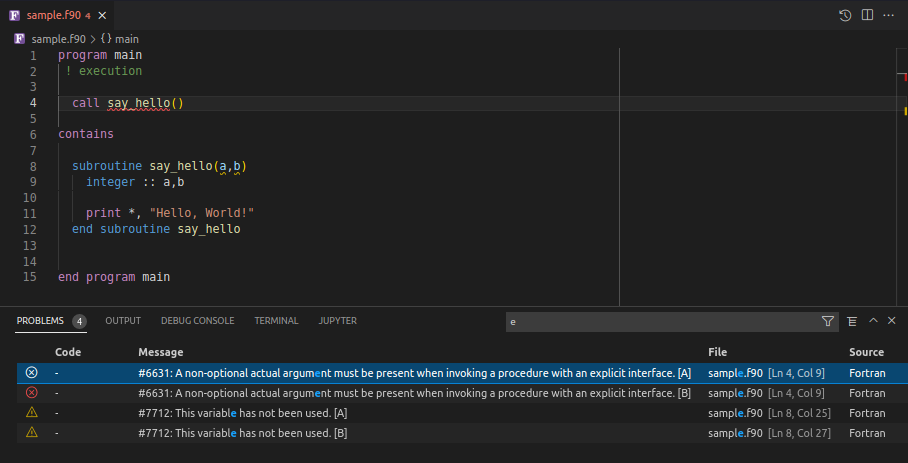
Task: Click argument "b" in subroutine signature line 8
Action: click(x=237, y=167)
